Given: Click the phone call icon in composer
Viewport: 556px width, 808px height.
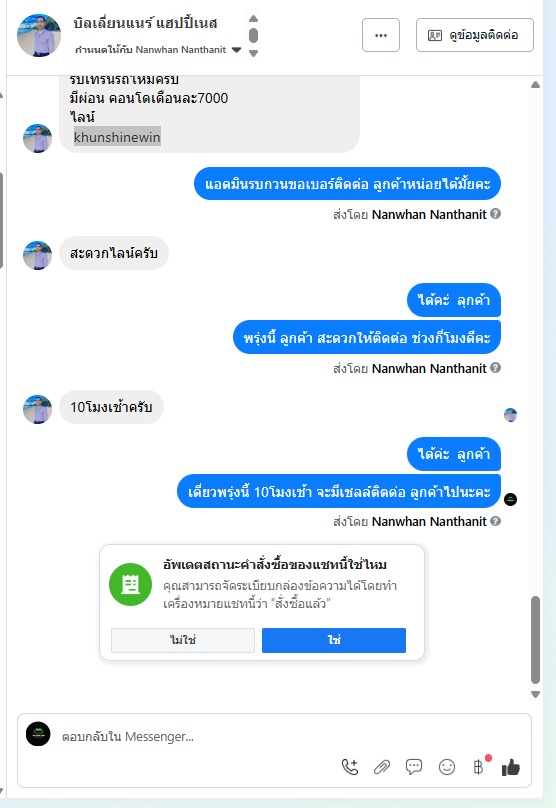Looking at the screenshot, I should point(350,767).
